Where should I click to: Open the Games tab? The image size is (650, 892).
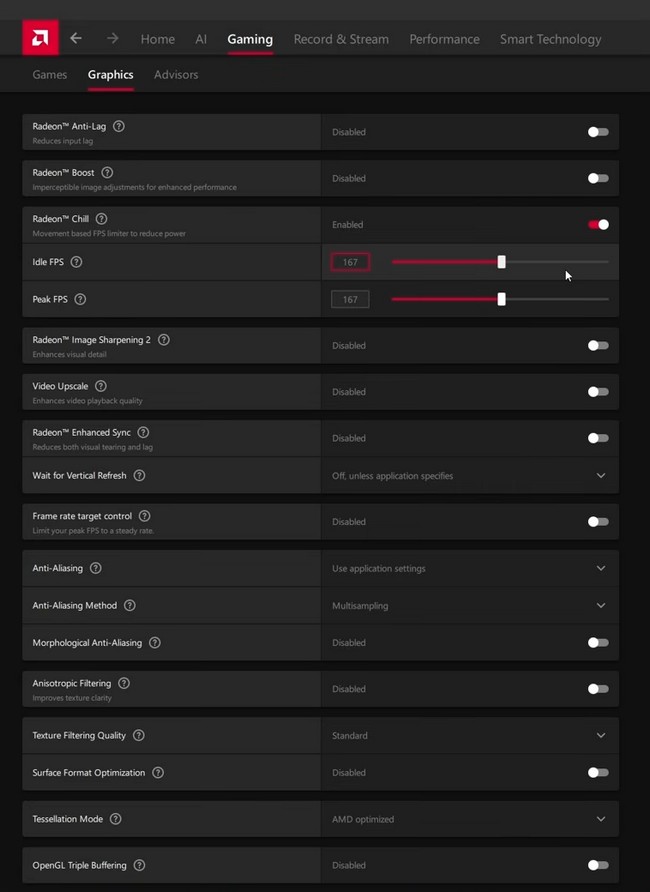(x=49, y=74)
